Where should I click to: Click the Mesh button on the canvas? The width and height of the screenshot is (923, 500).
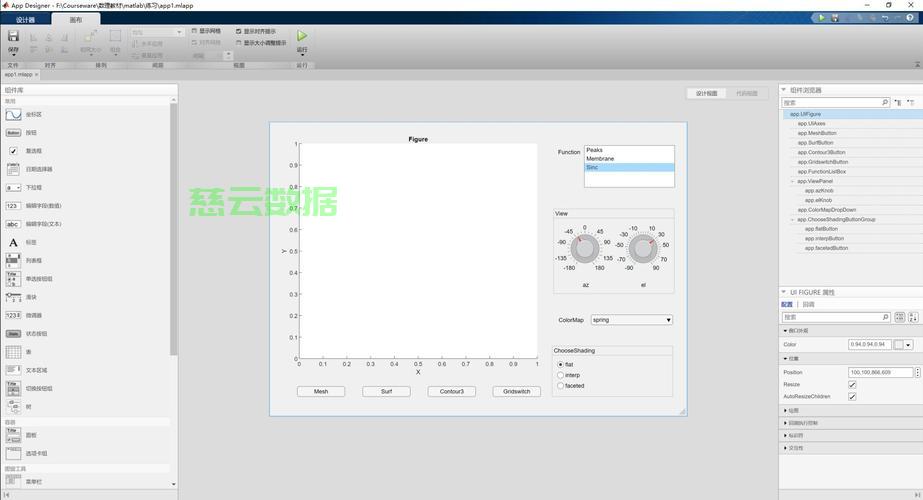(321, 391)
